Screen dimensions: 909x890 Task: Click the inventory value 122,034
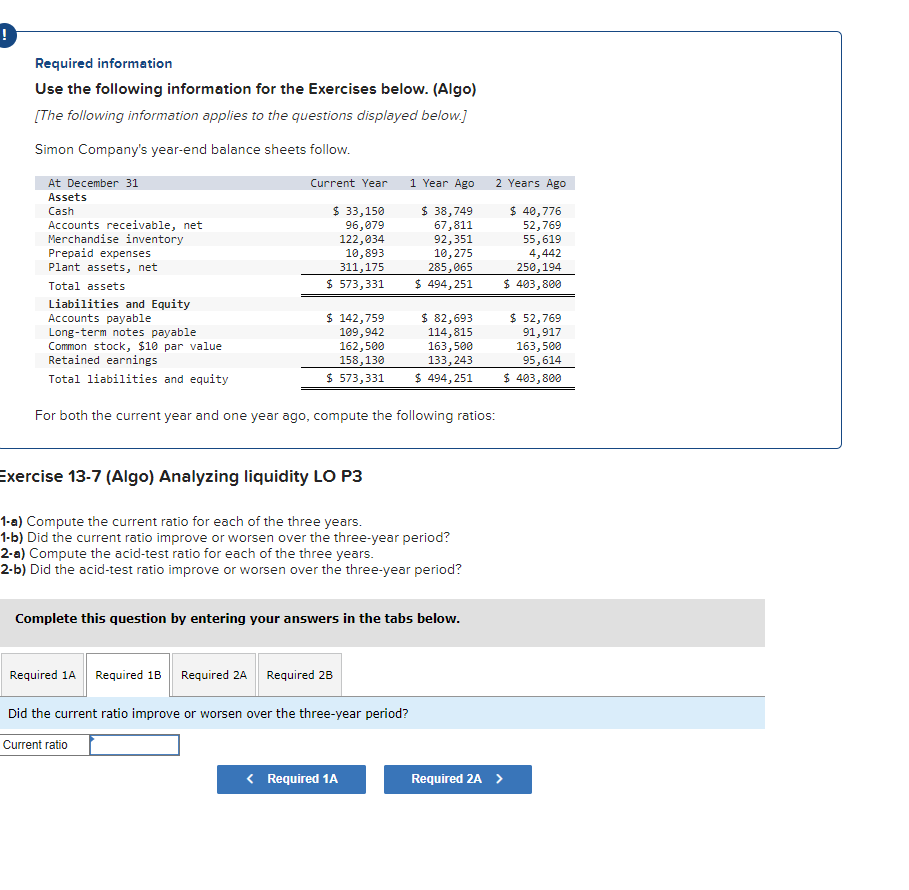[x=362, y=239]
